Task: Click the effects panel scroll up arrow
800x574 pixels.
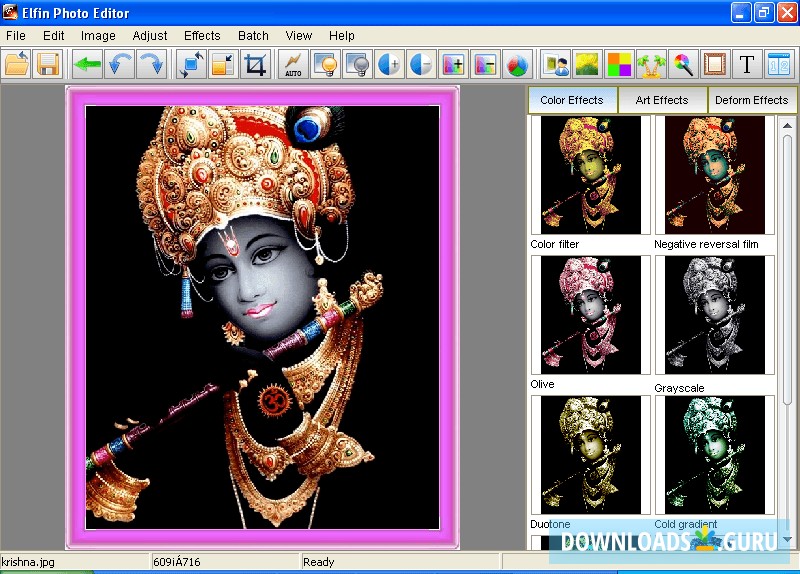Action: [x=788, y=124]
